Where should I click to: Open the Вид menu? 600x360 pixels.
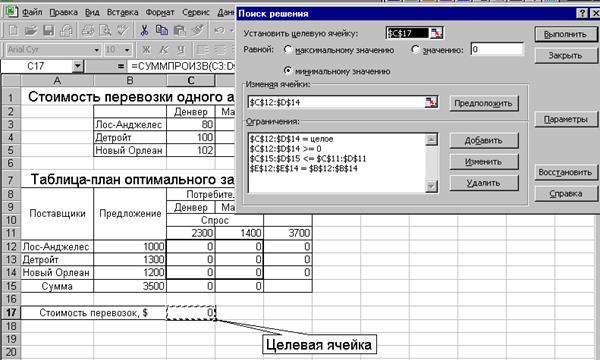click(92, 12)
